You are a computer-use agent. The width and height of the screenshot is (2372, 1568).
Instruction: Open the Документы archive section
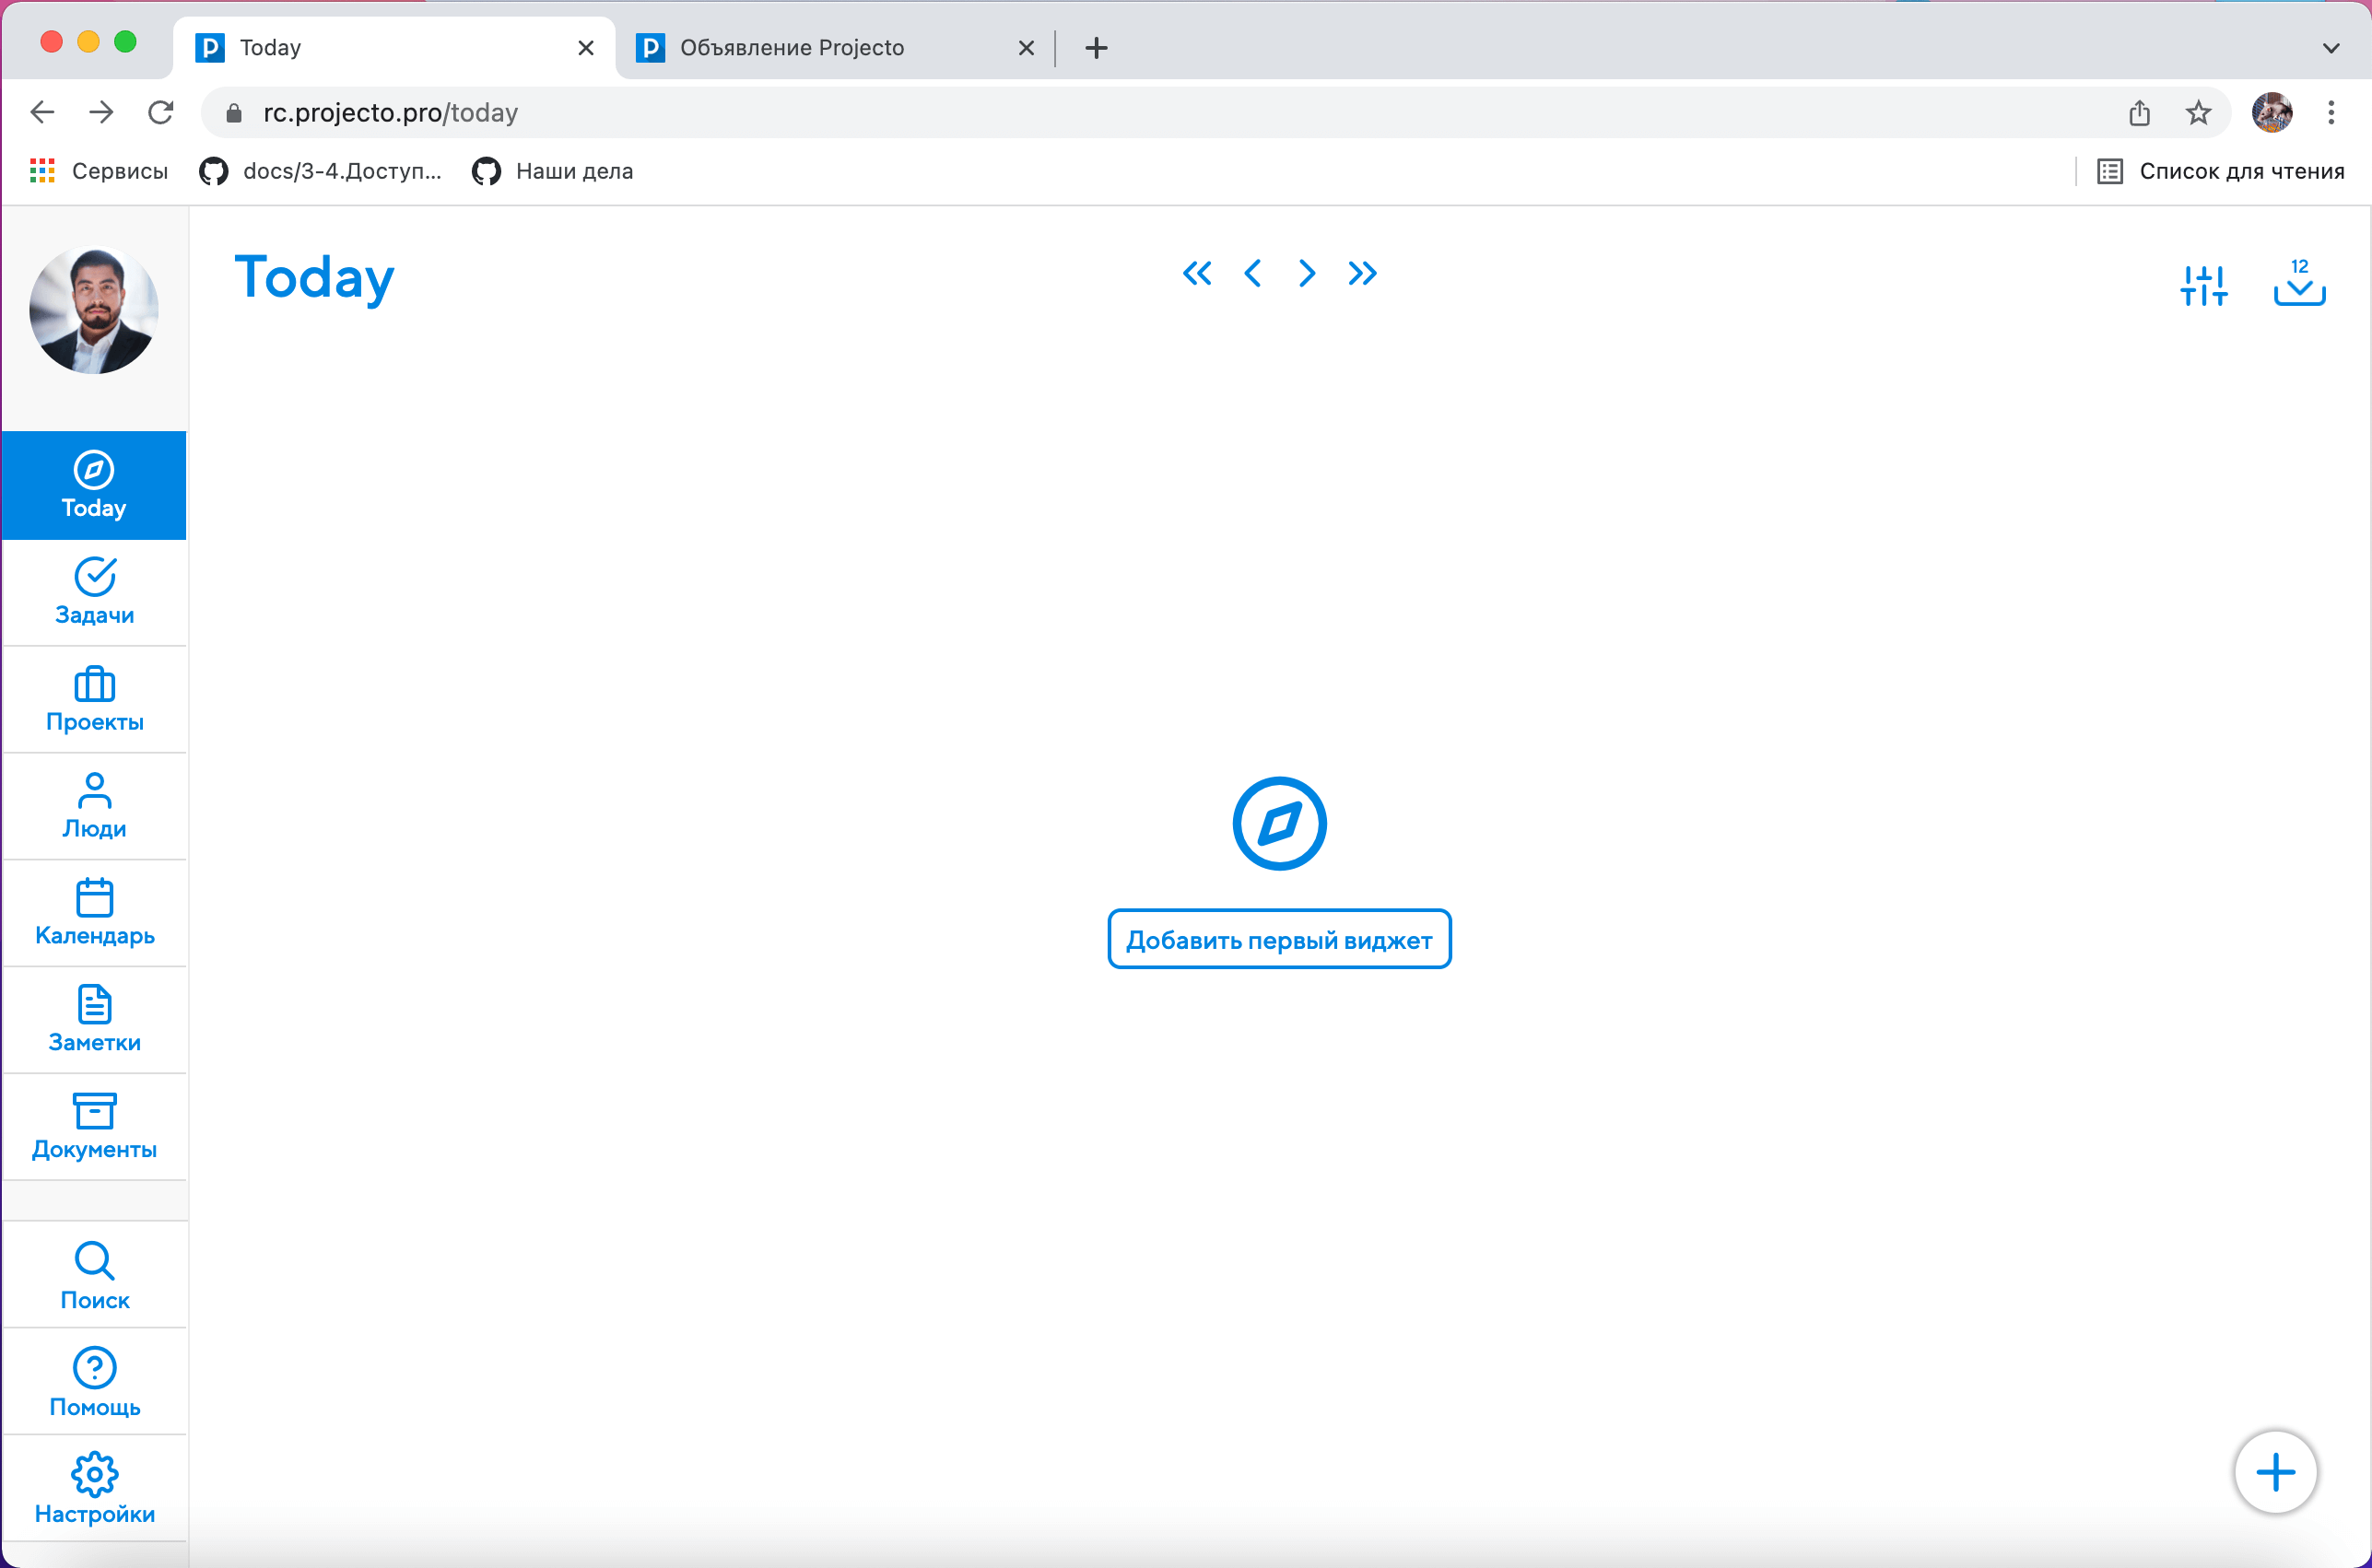tap(94, 1127)
